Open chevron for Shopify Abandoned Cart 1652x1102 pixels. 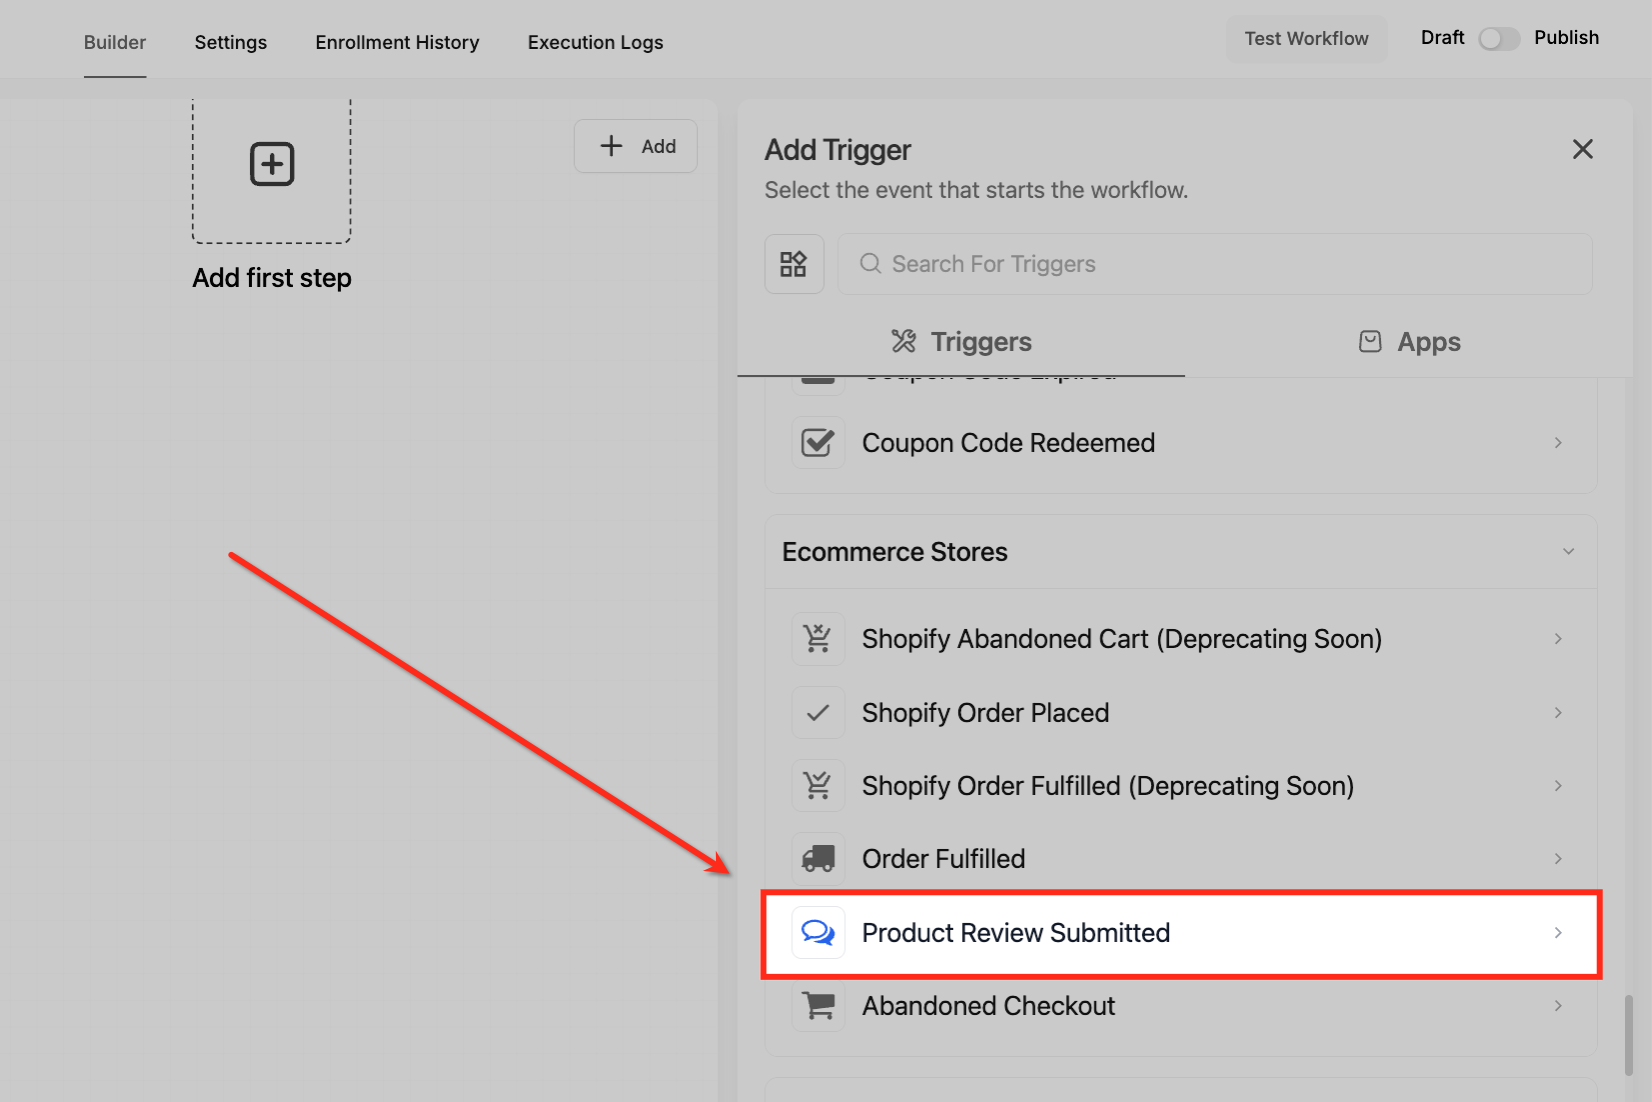click(1558, 639)
